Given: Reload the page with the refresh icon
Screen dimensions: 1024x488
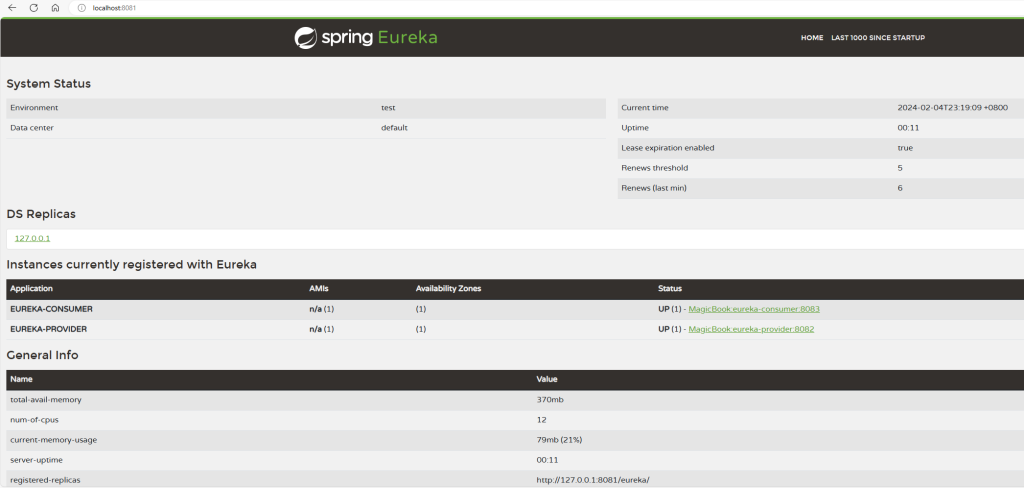Looking at the screenshot, I should tap(33, 8).
